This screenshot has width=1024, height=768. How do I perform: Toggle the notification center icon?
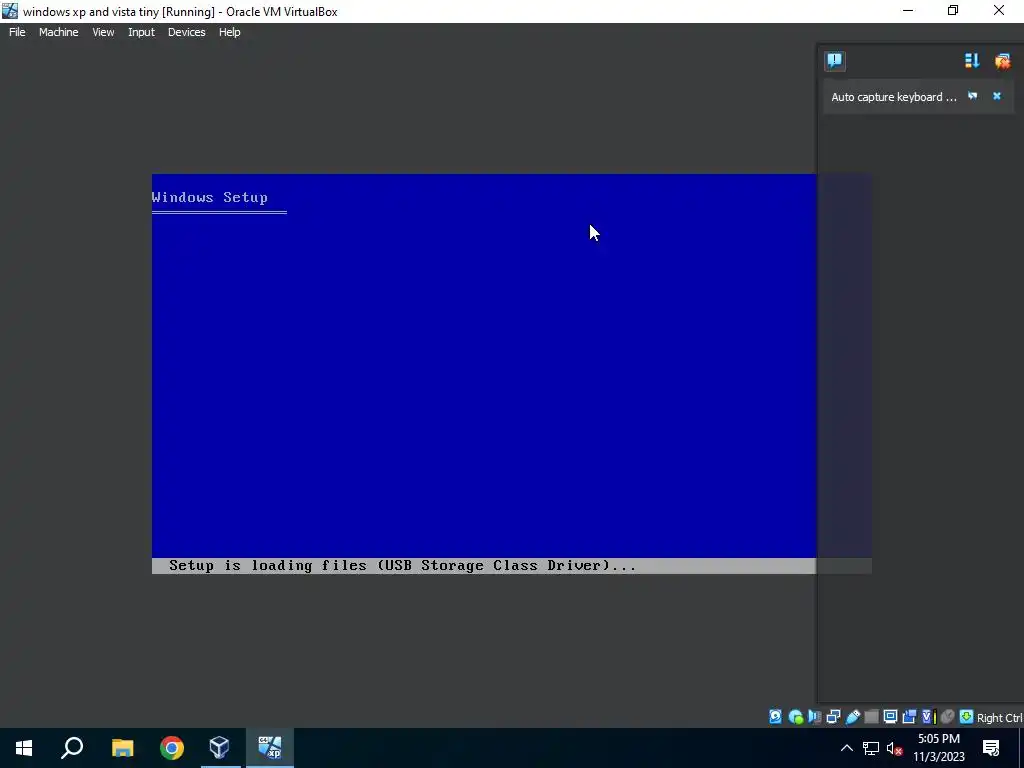point(835,61)
